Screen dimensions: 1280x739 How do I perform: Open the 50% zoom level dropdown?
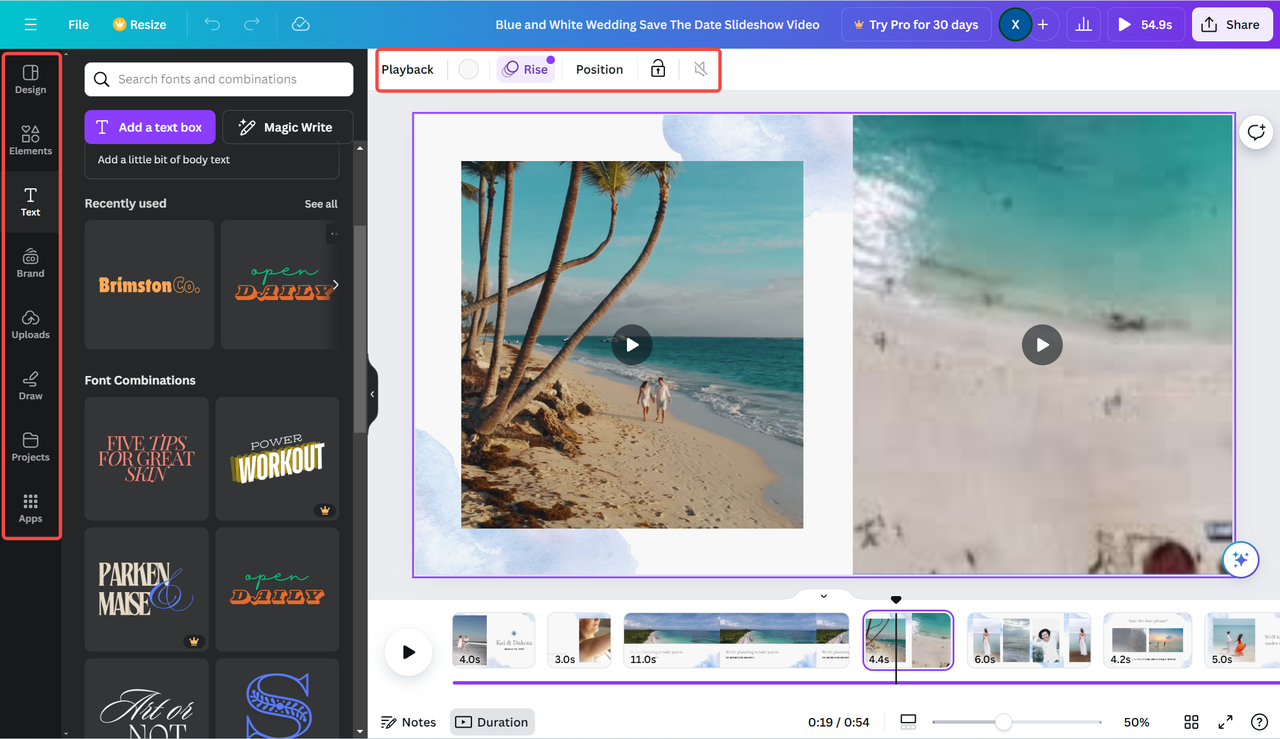click(x=1137, y=721)
